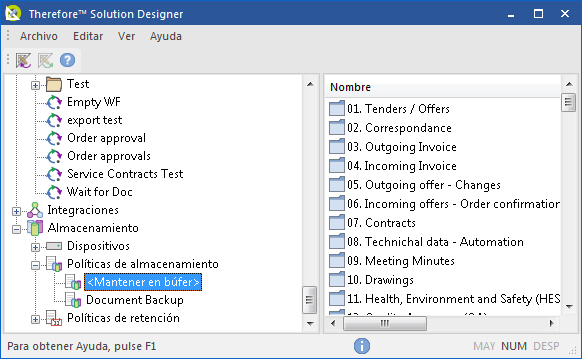Collapse the Políticas de almacenamiento node
The width and height of the screenshot is (583, 360).
coord(35,265)
